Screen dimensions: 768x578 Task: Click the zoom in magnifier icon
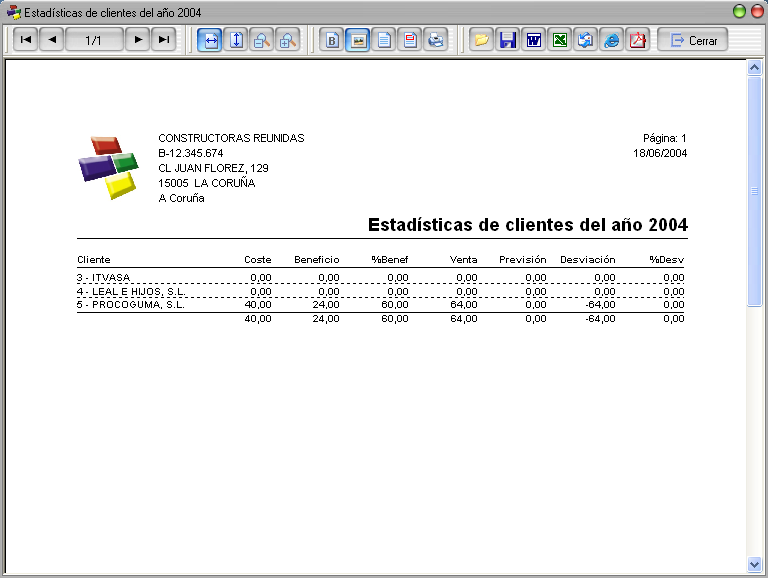click(x=288, y=40)
